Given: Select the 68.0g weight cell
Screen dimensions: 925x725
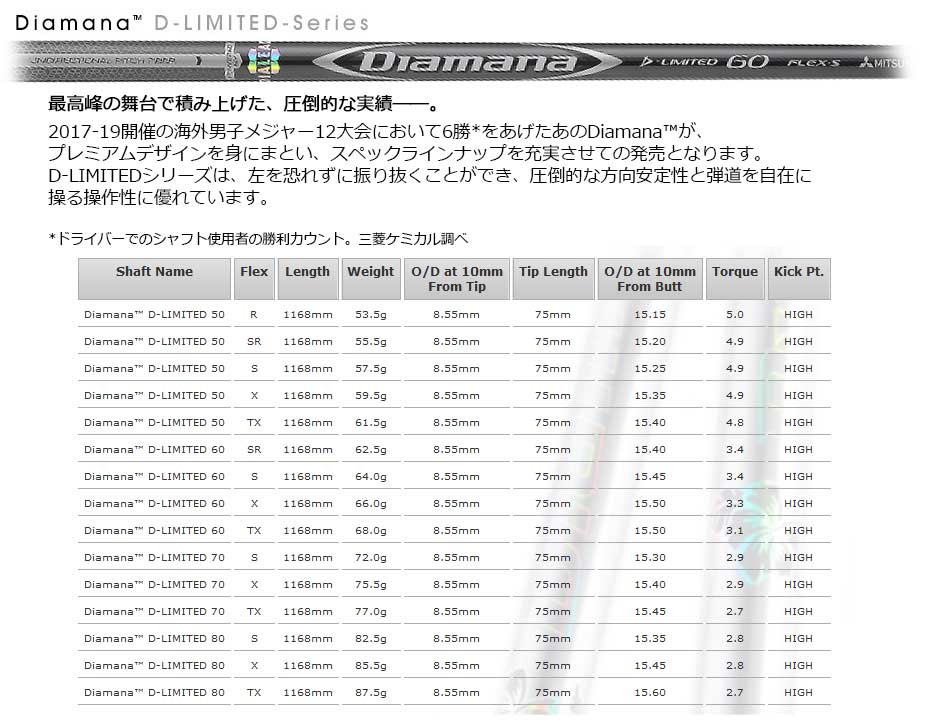Looking at the screenshot, I should point(370,531).
